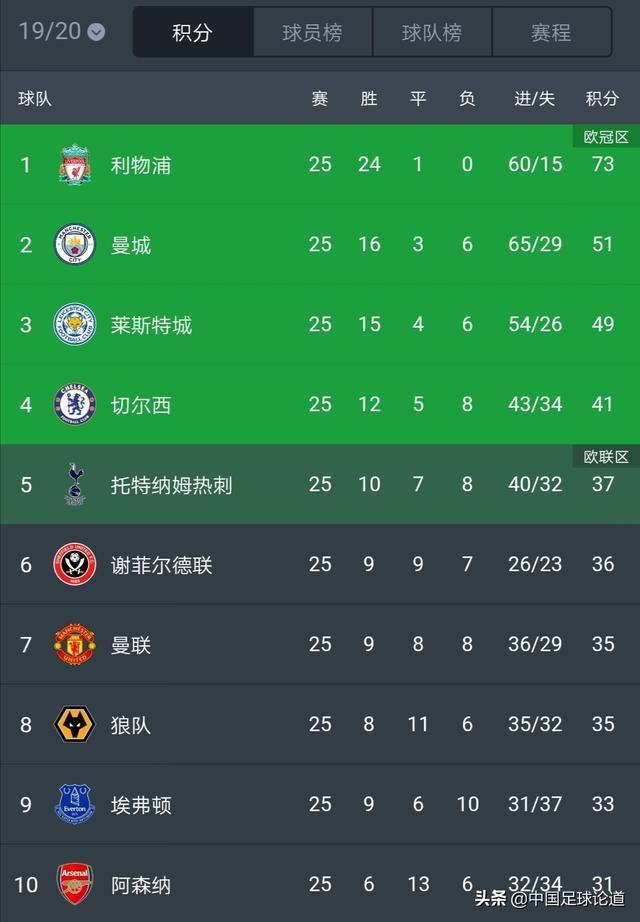The image size is (640, 922).
Task: Click the Liverpool club crest
Action: pos(75,165)
